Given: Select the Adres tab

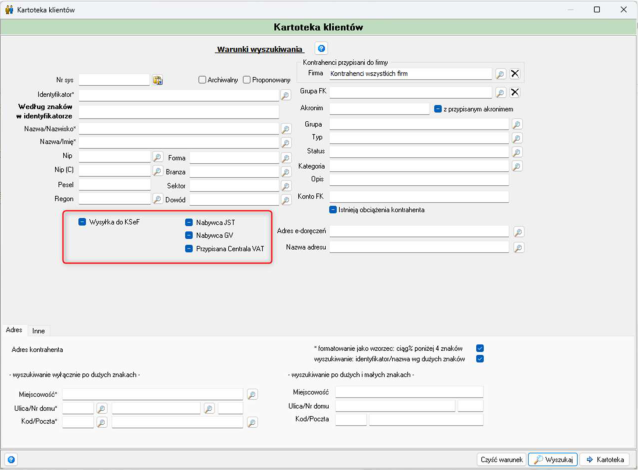Looking at the screenshot, I should (x=14, y=330).
